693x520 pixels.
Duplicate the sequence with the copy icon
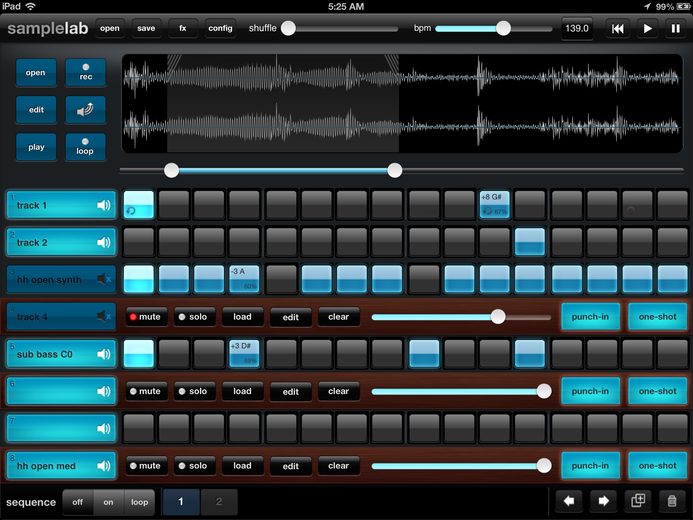click(638, 501)
